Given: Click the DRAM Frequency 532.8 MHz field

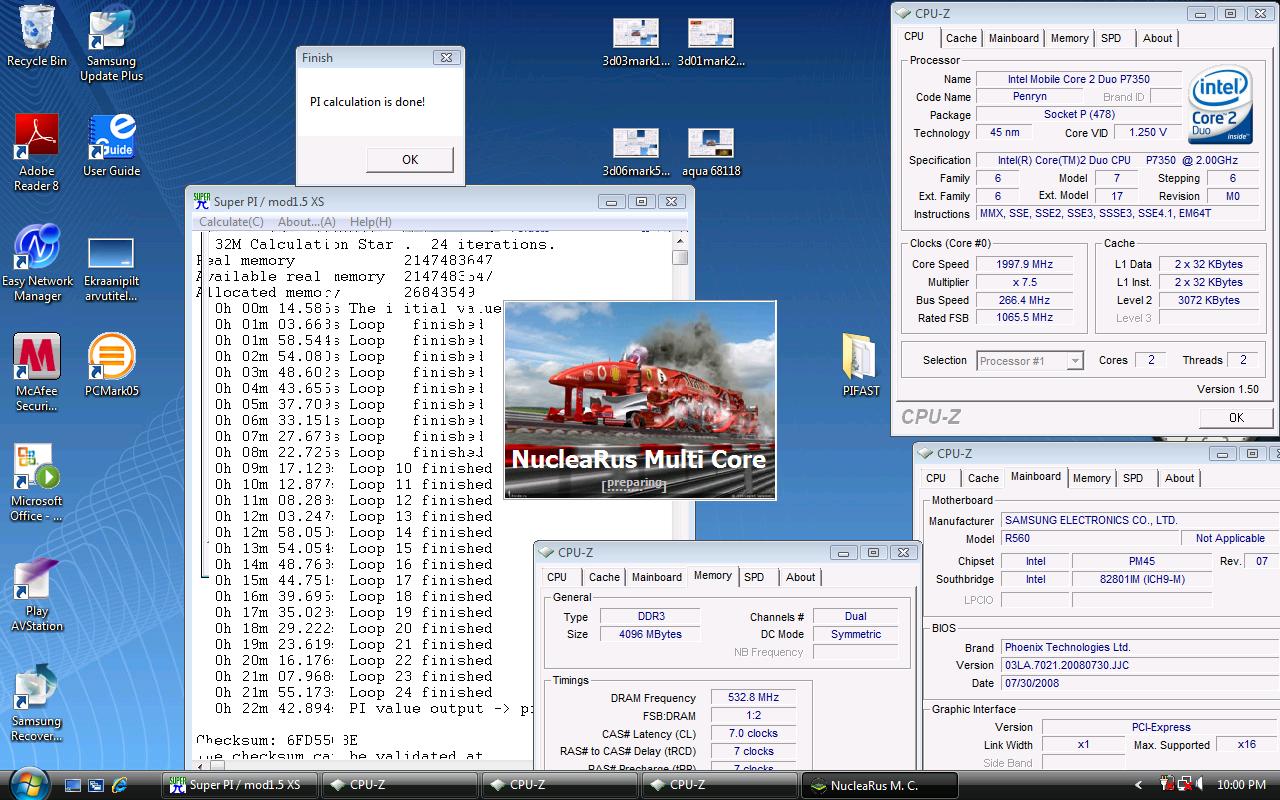Looking at the screenshot, I should [755, 698].
